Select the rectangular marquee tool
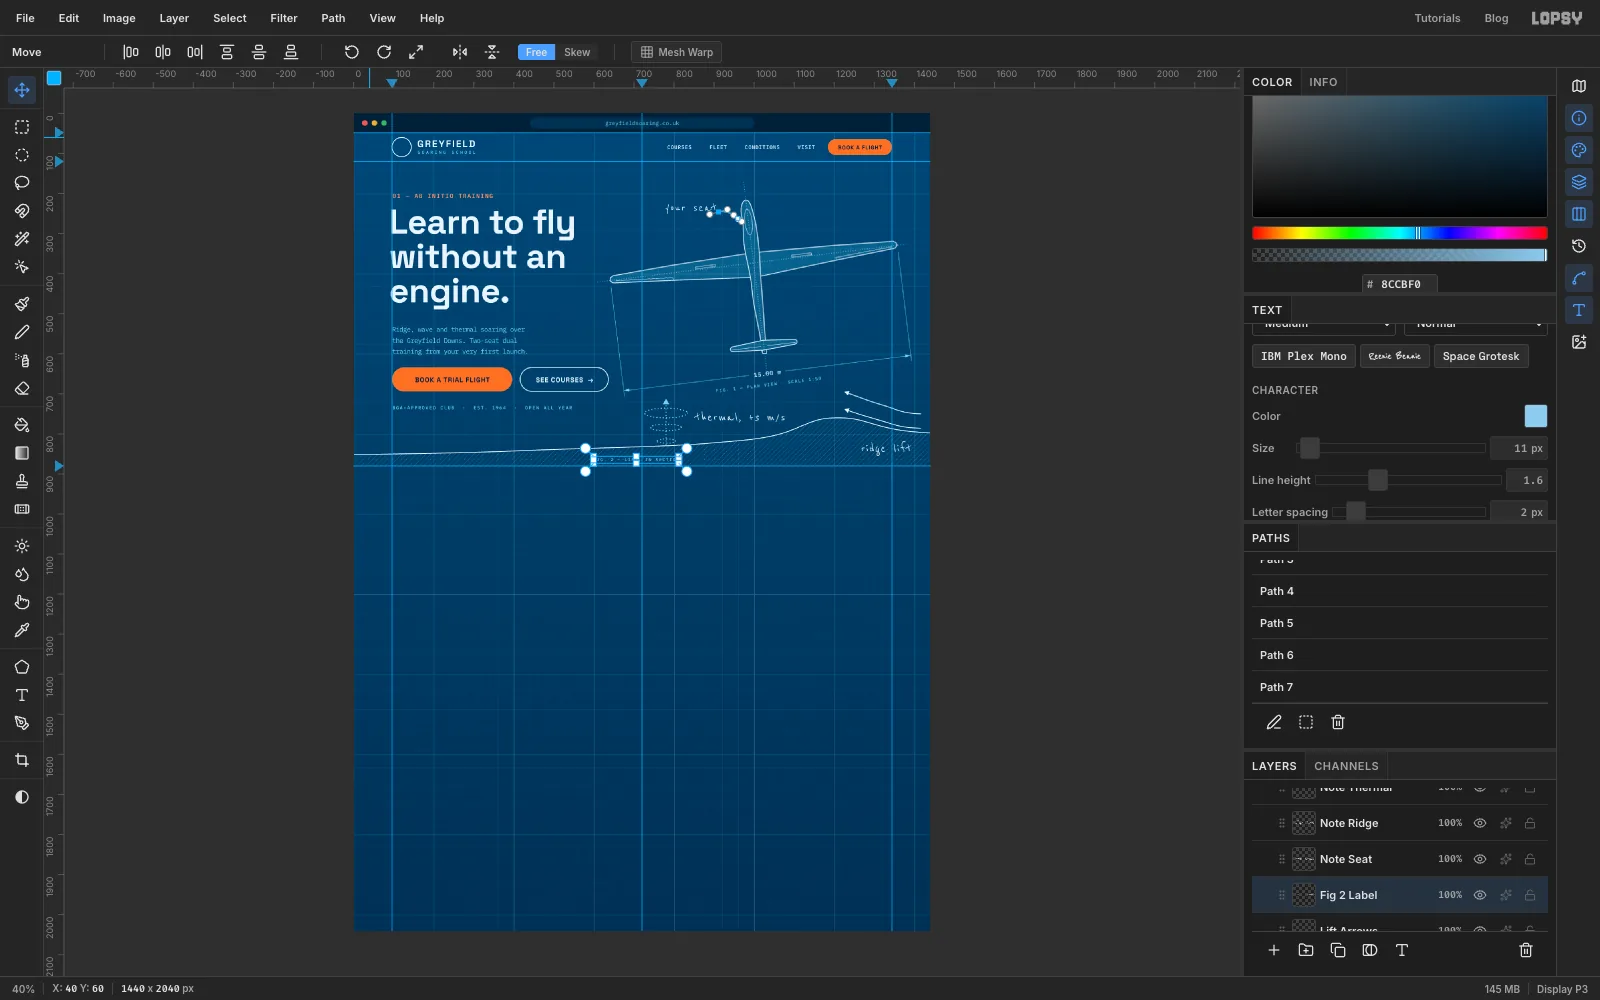 tap(22, 127)
